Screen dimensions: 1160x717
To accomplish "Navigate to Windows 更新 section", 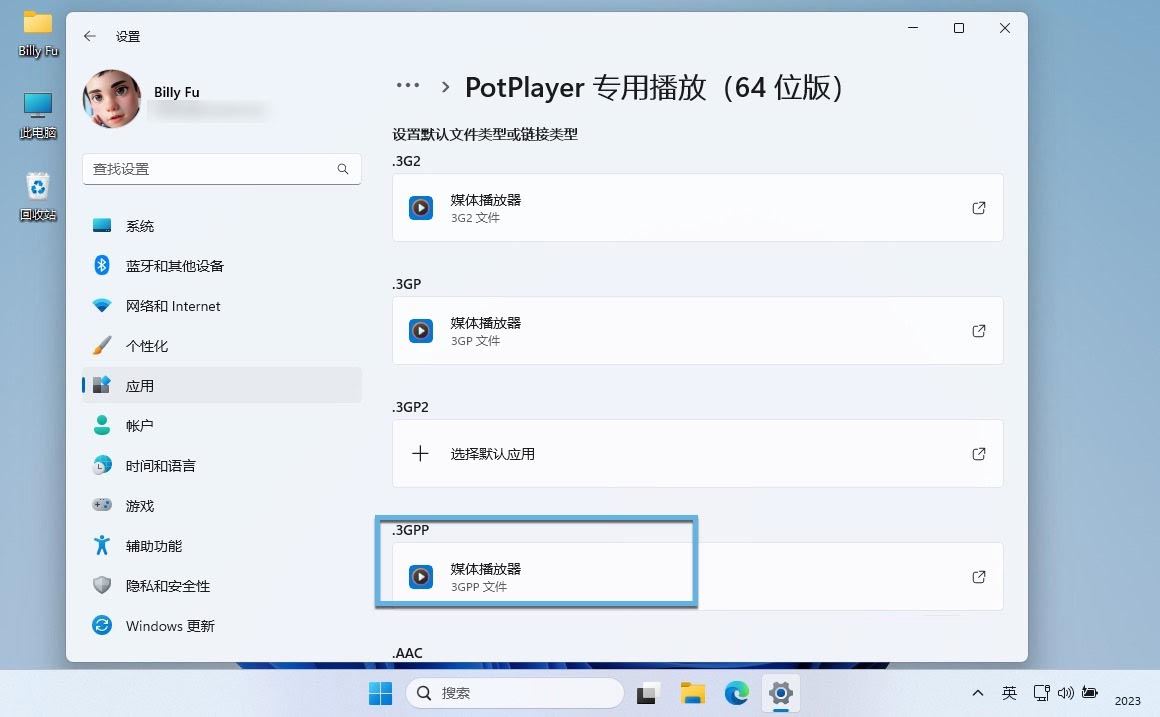I will pos(170,626).
